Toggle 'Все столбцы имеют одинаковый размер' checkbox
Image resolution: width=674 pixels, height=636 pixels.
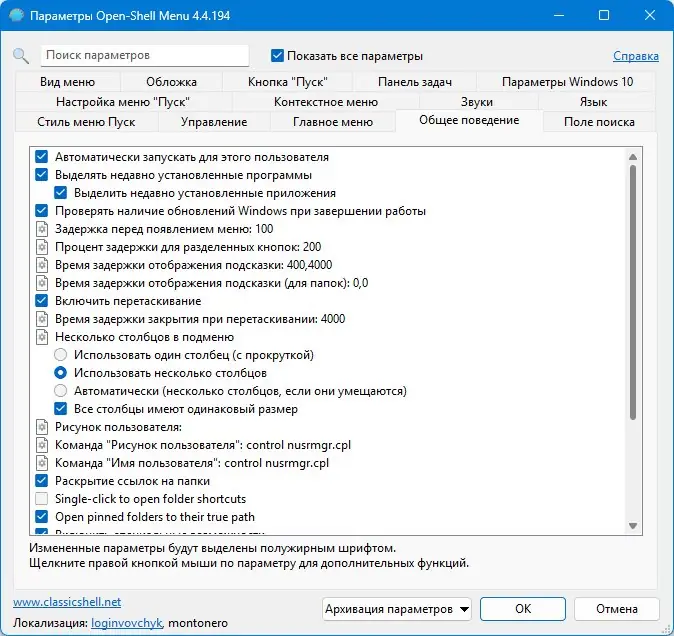(x=61, y=409)
